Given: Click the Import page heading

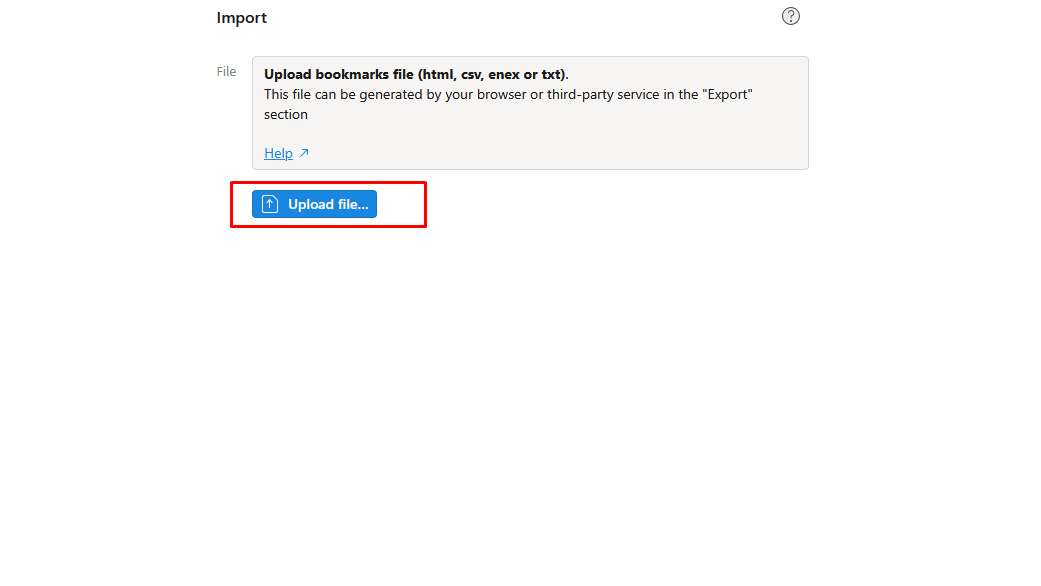Looking at the screenshot, I should point(240,17).
